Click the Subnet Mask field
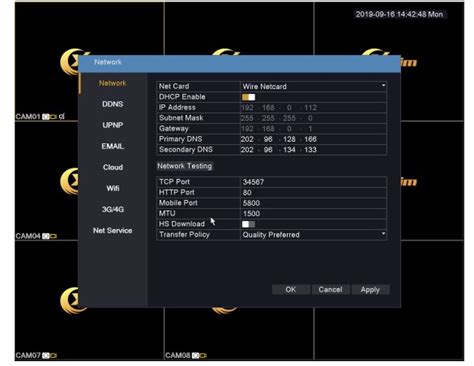Viewport: 474px width, 366px height. pos(313,118)
